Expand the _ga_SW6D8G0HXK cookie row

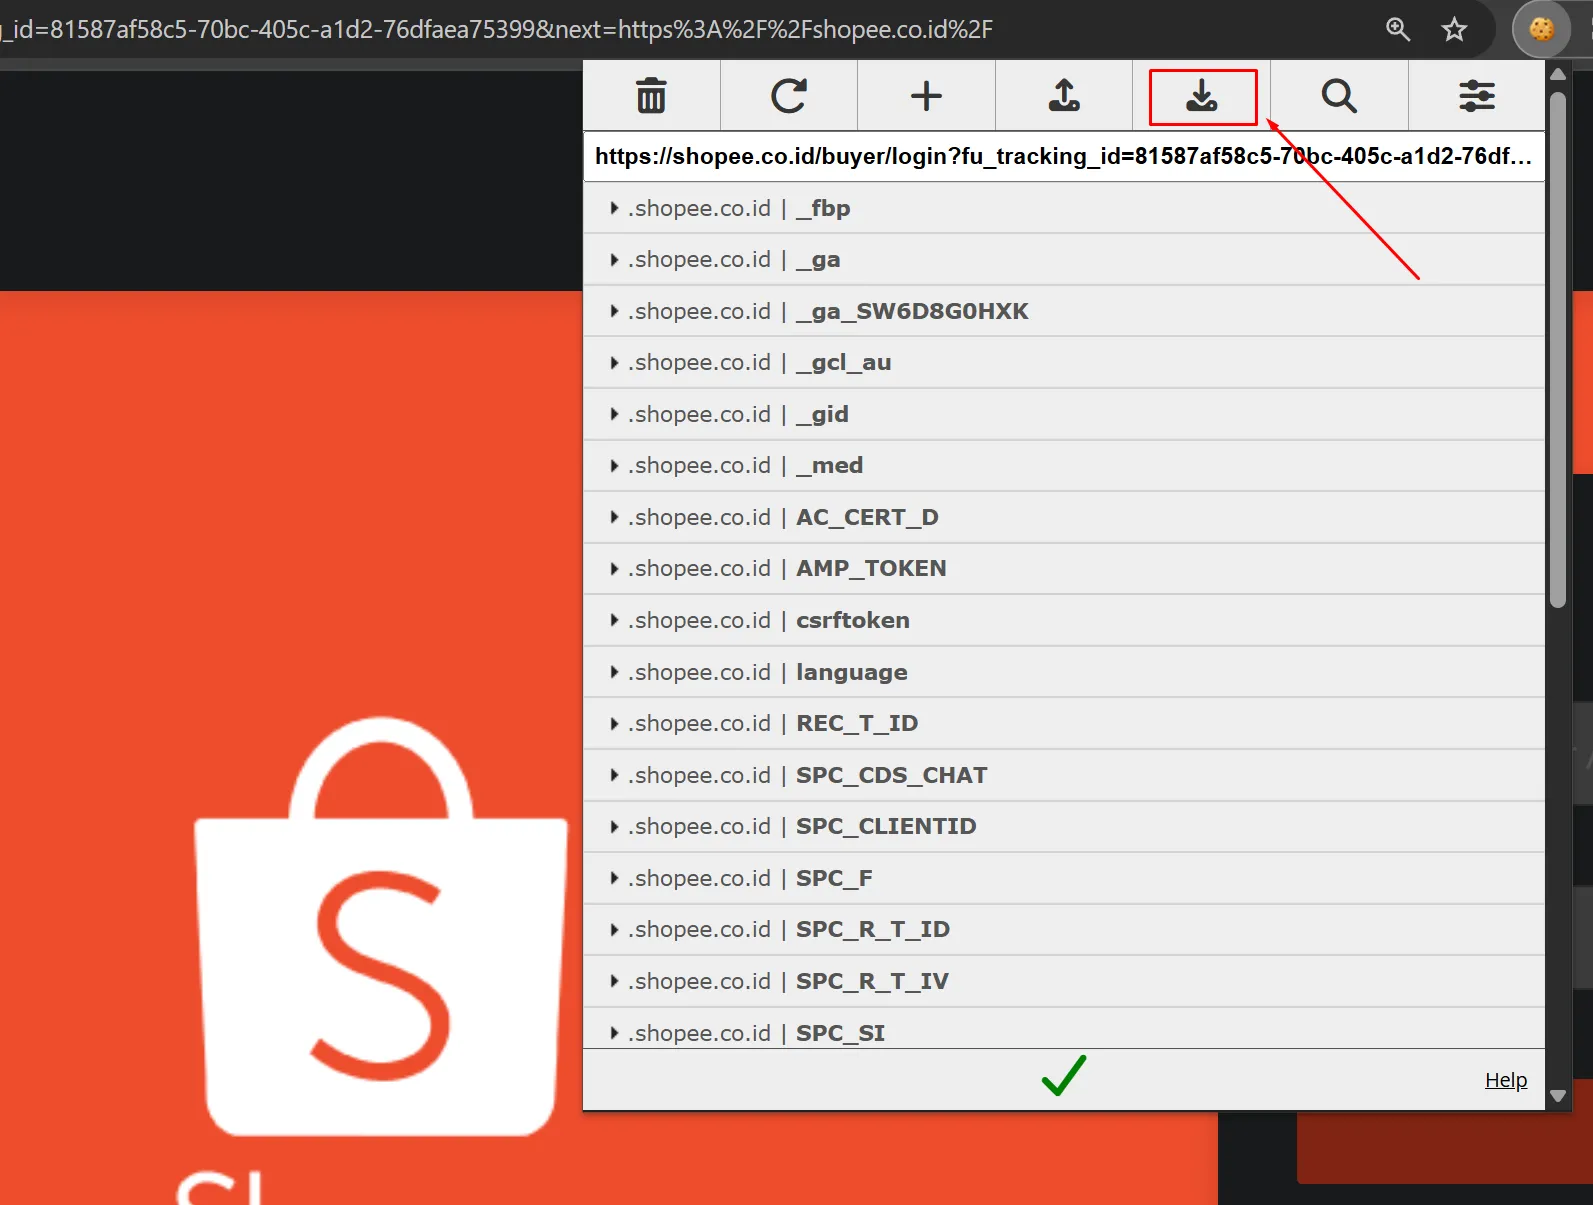1064,311
